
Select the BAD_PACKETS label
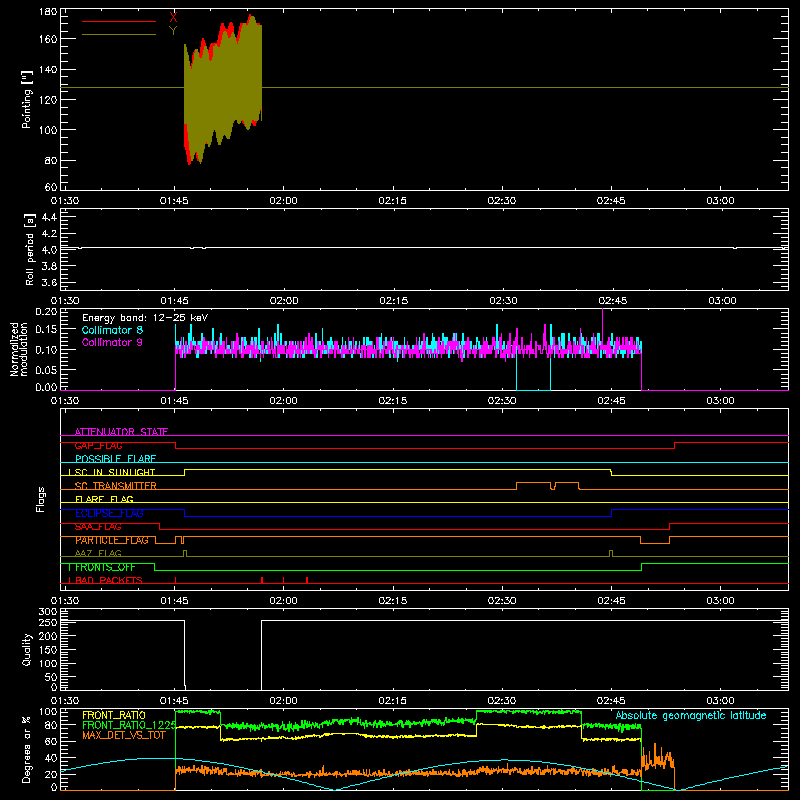(x=109, y=580)
